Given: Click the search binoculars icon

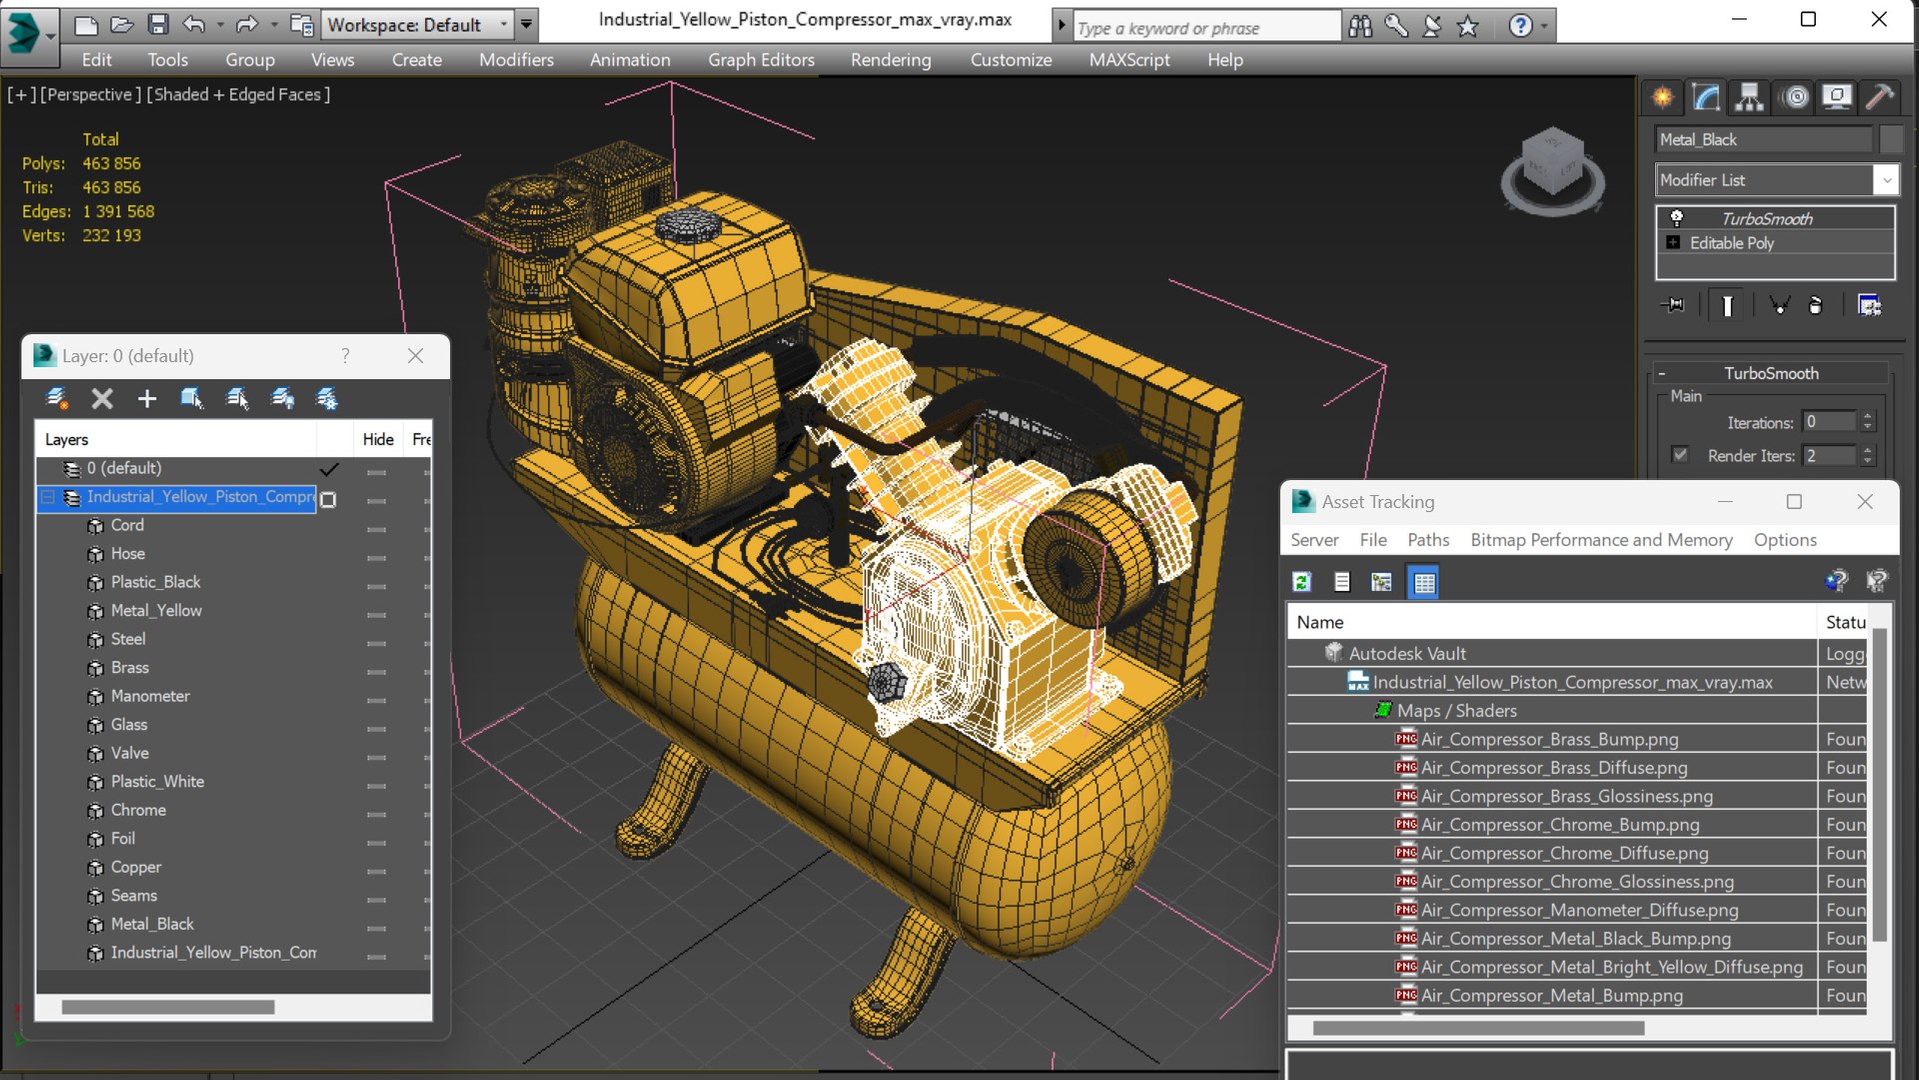Looking at the screenshot, I should tap(1360, 26).
